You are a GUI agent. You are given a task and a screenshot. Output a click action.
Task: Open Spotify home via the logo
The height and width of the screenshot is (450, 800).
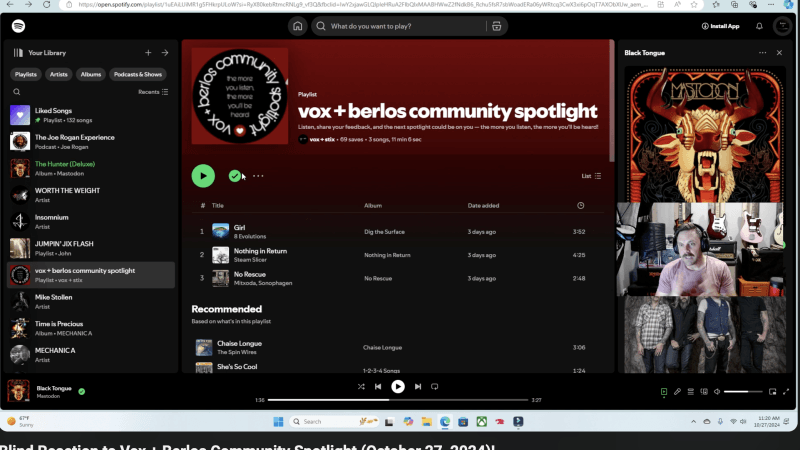(x=18, y=26)
